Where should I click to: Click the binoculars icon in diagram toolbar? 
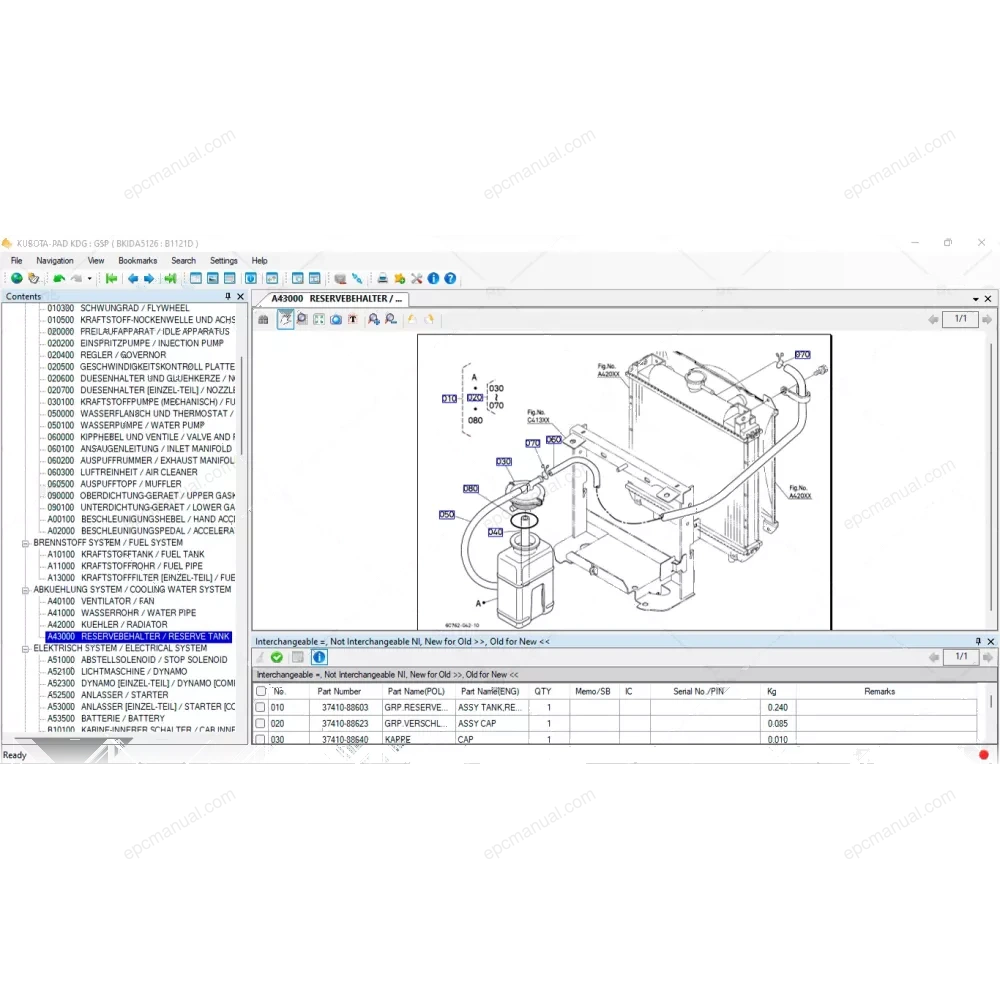pyautogui.click(x=263, y=320)
